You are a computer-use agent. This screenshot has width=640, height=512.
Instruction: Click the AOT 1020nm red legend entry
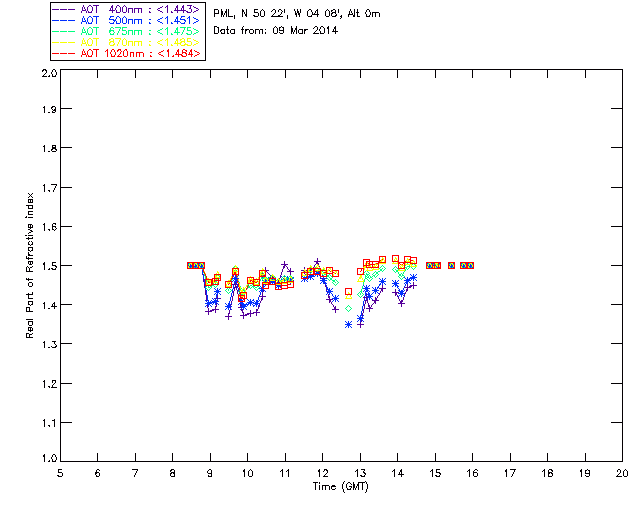point(126,53)
